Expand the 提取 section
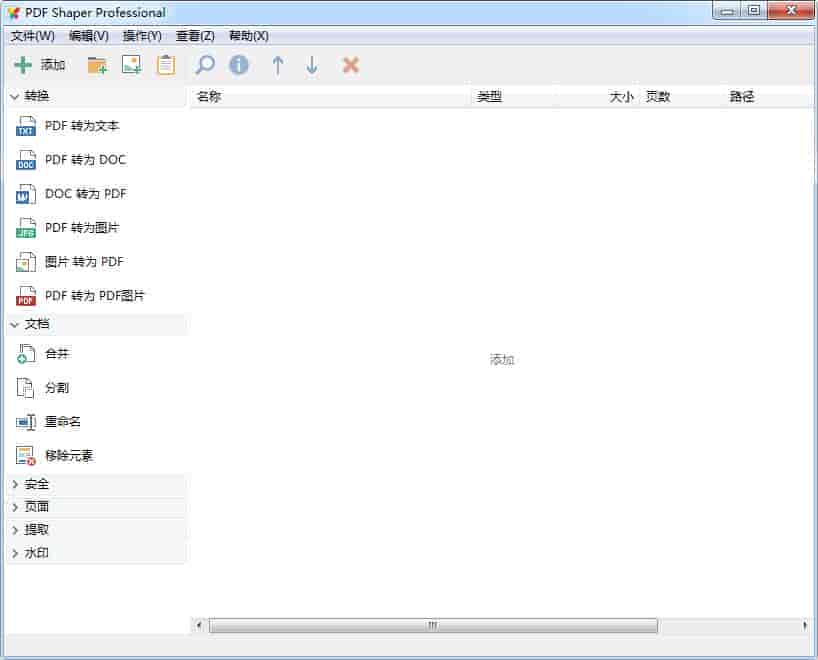 coord(15,530)
